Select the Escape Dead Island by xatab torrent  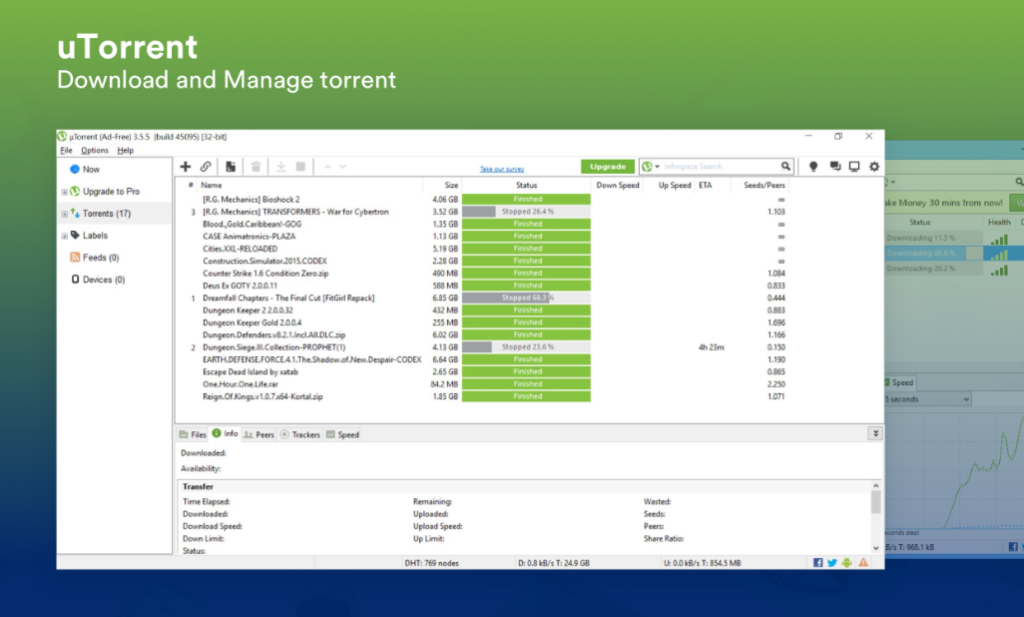click(x=483, y=372)
